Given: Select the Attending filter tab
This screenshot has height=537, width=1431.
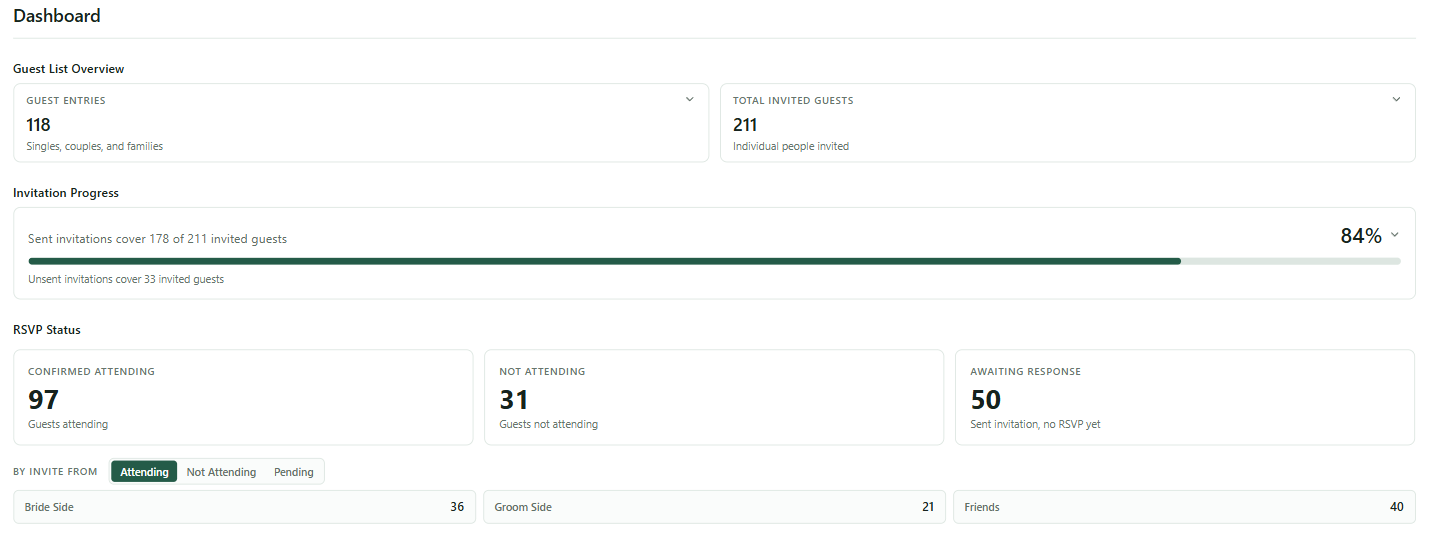Looking at the screenshot, I should (144, 472).
